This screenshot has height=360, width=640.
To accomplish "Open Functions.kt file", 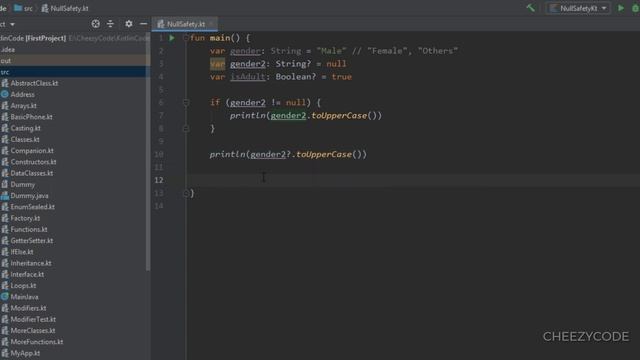I will (29, 229).
